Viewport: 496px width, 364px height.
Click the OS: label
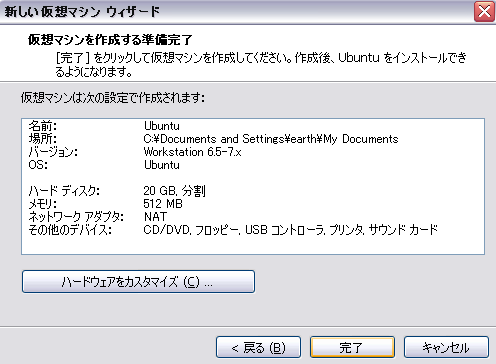tap(38, 165)
